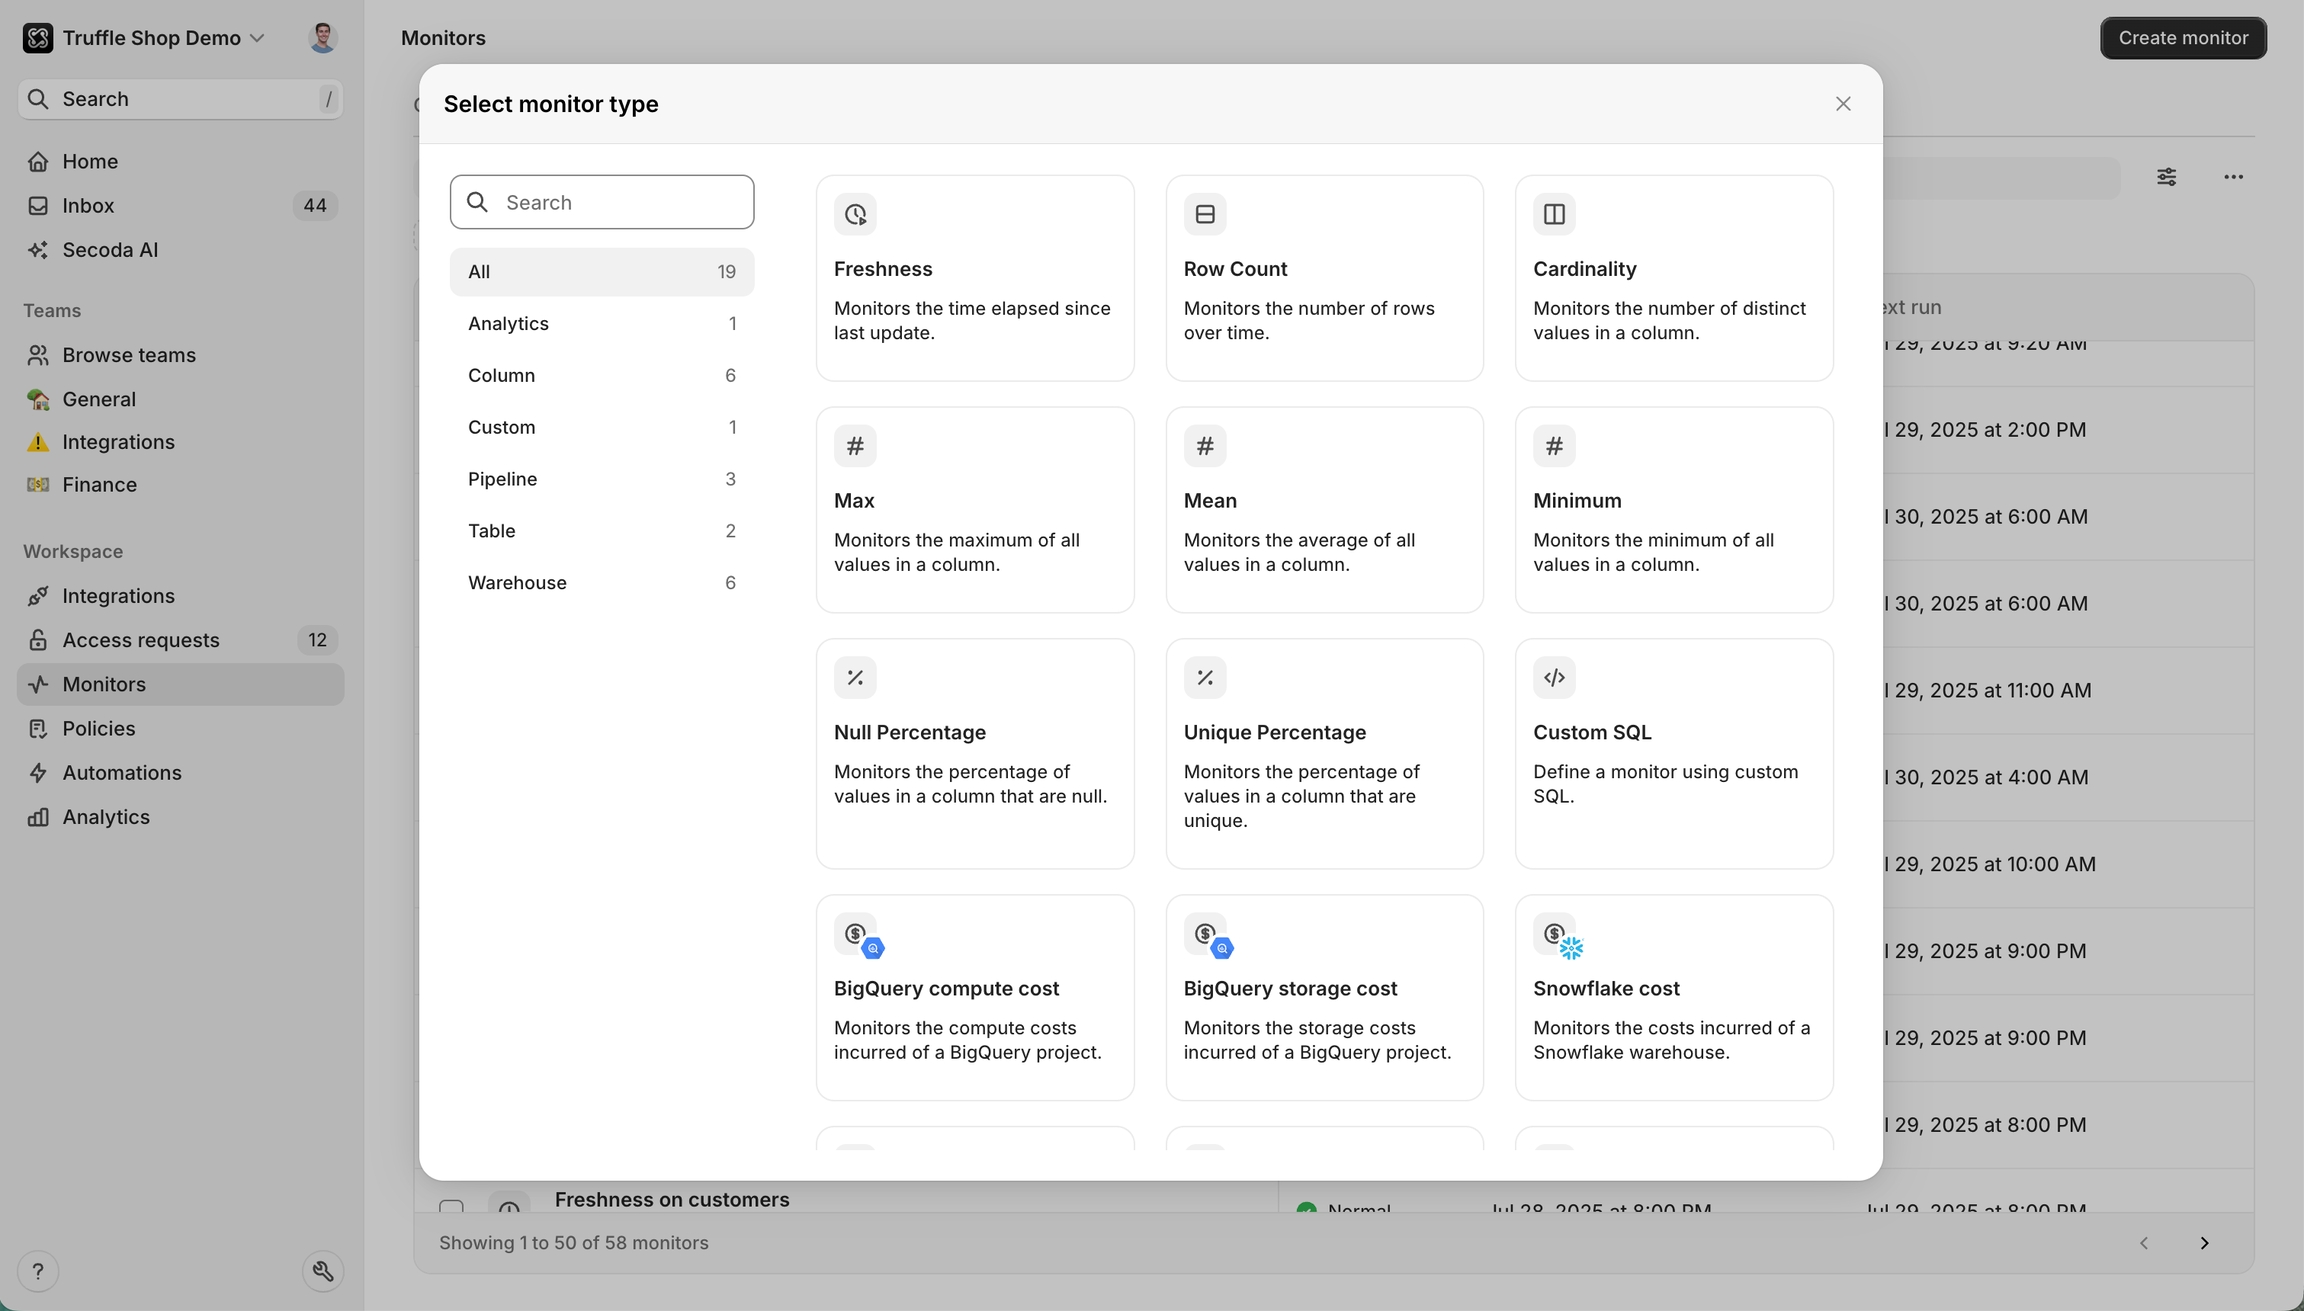Viewport: 2304px width, 1311px height.
Task: Click the Freshness clock icon
Action: [x=855, y=214]
